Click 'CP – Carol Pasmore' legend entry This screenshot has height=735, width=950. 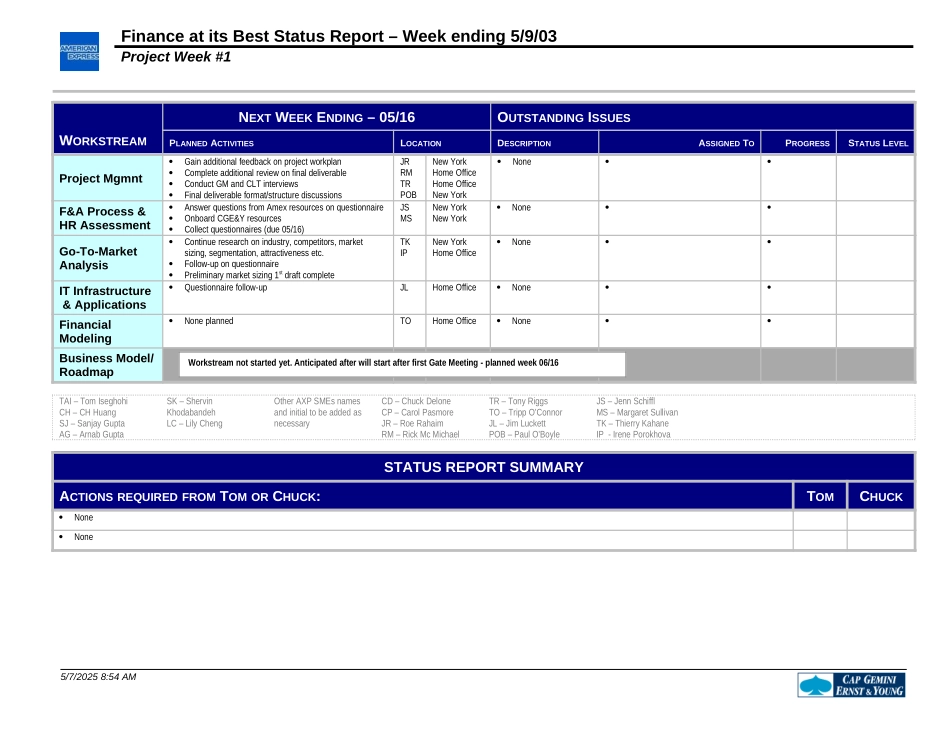pyautogui.click(x=417, y=413)
